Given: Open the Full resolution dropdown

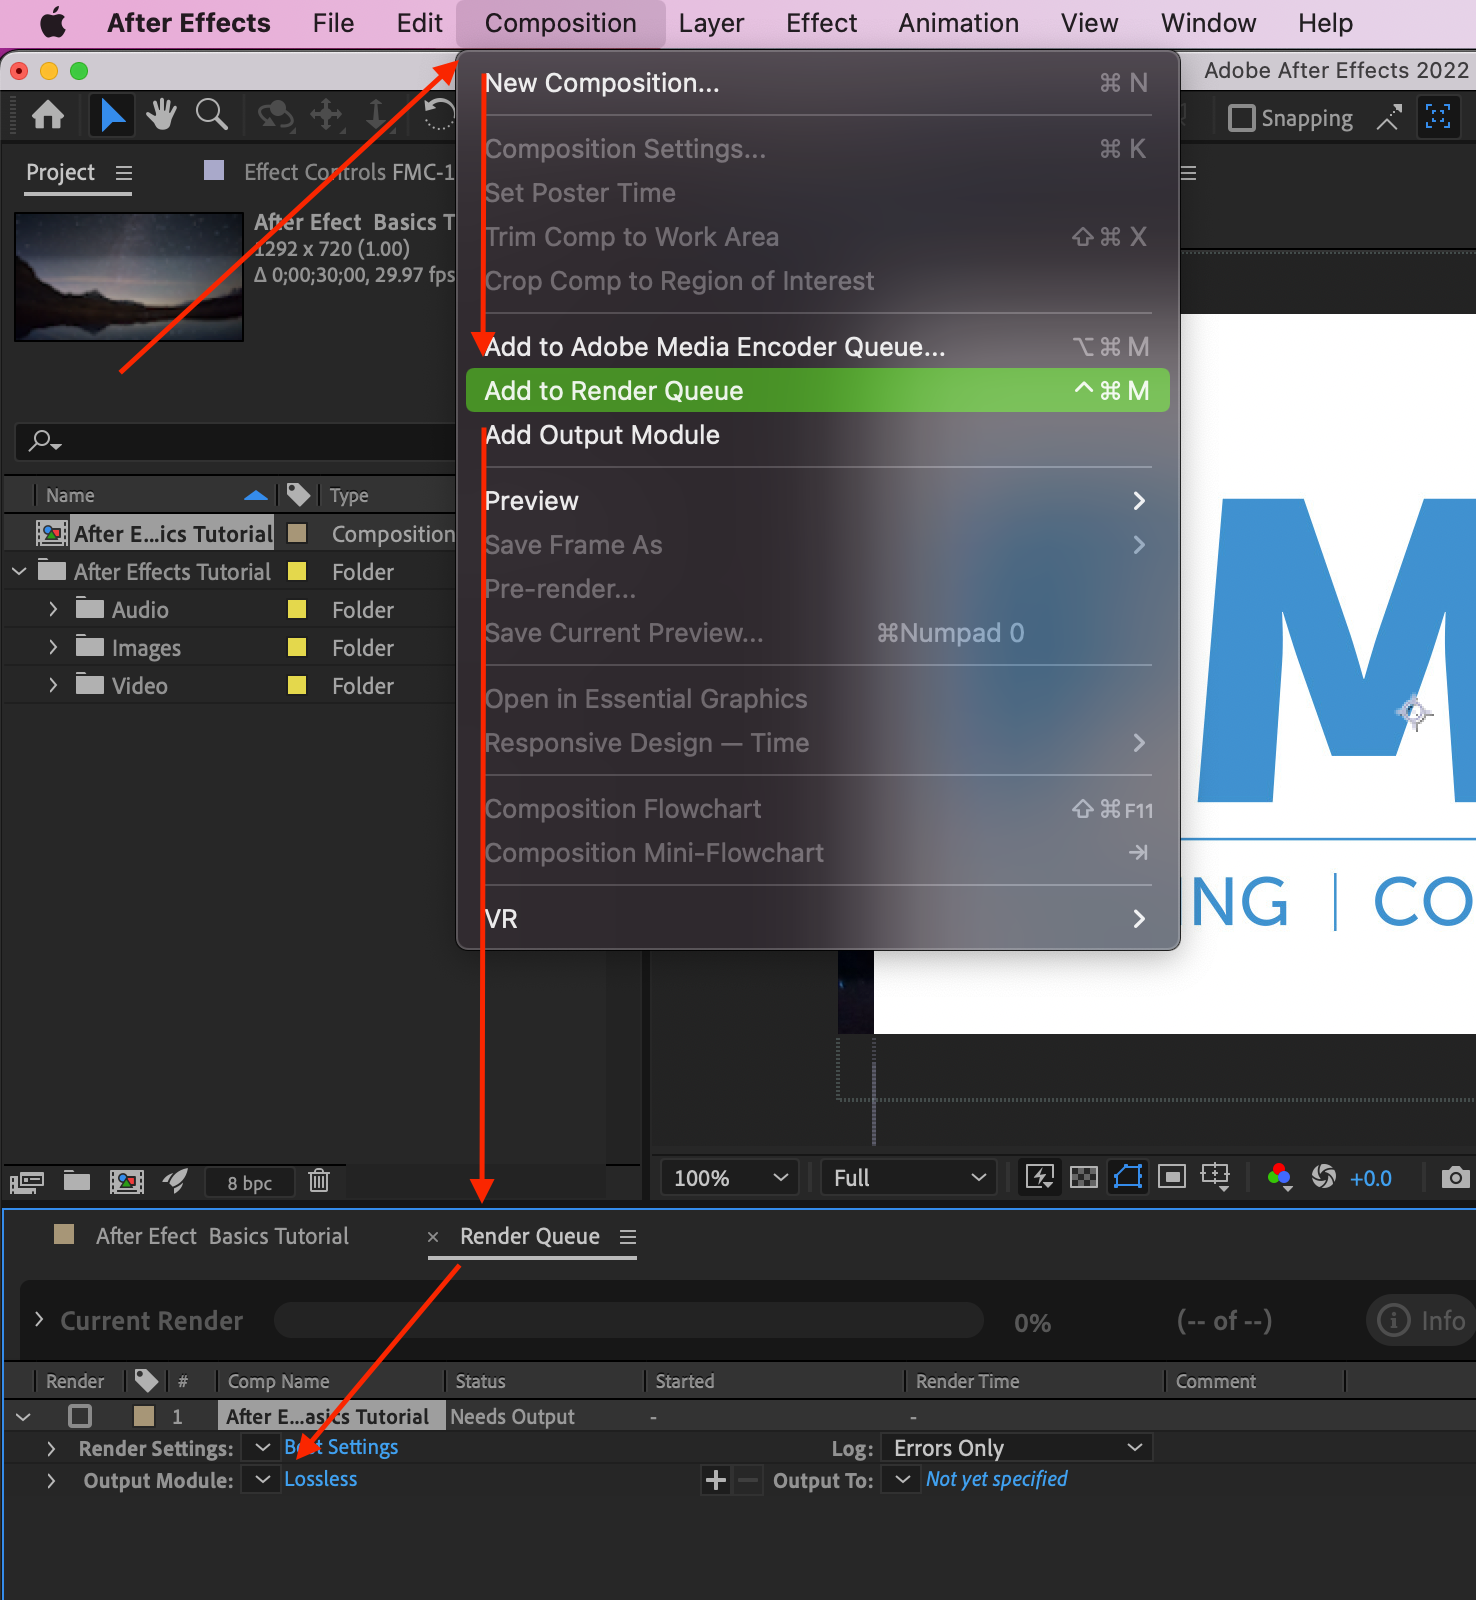Looking at the screenshot, I should coord(910,1178).
